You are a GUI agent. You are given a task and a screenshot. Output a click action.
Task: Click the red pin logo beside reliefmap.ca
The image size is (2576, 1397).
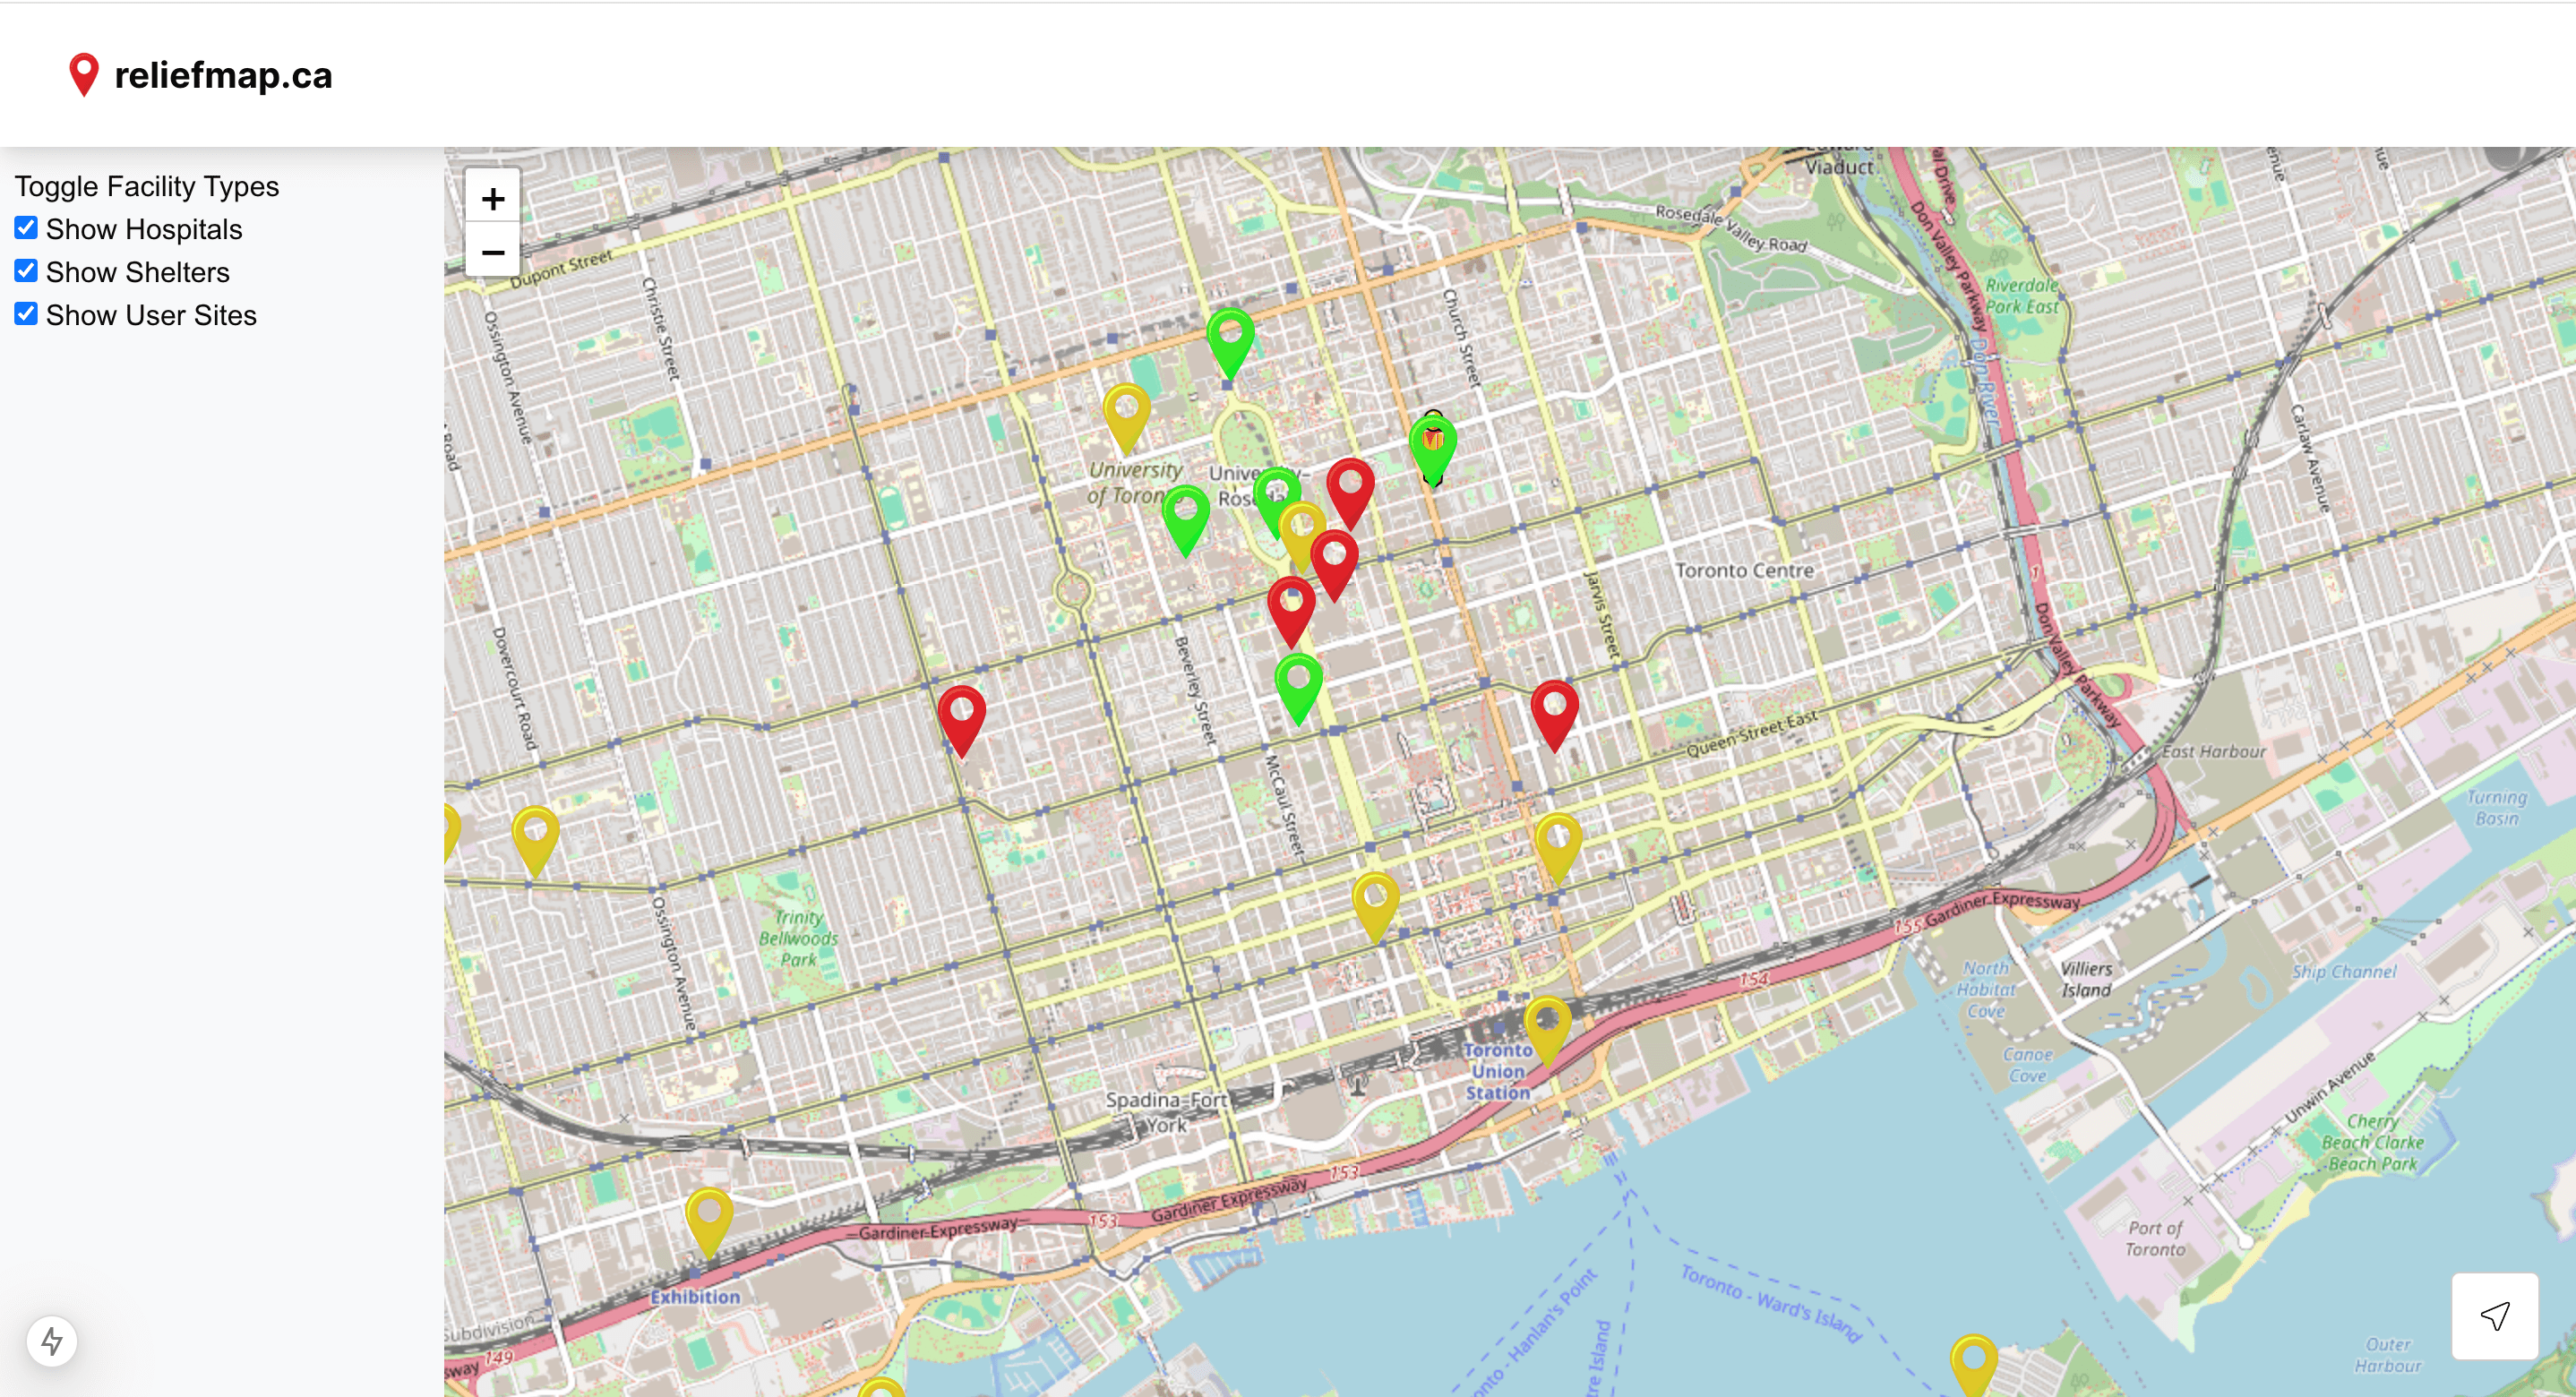click(x=84, y=74)
